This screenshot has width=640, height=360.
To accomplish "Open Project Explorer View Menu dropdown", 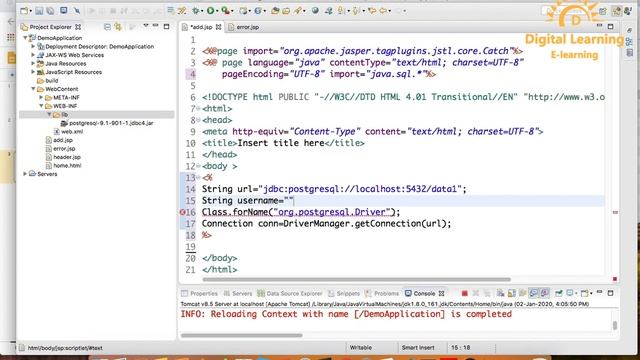I will click(x=146, y=26).
